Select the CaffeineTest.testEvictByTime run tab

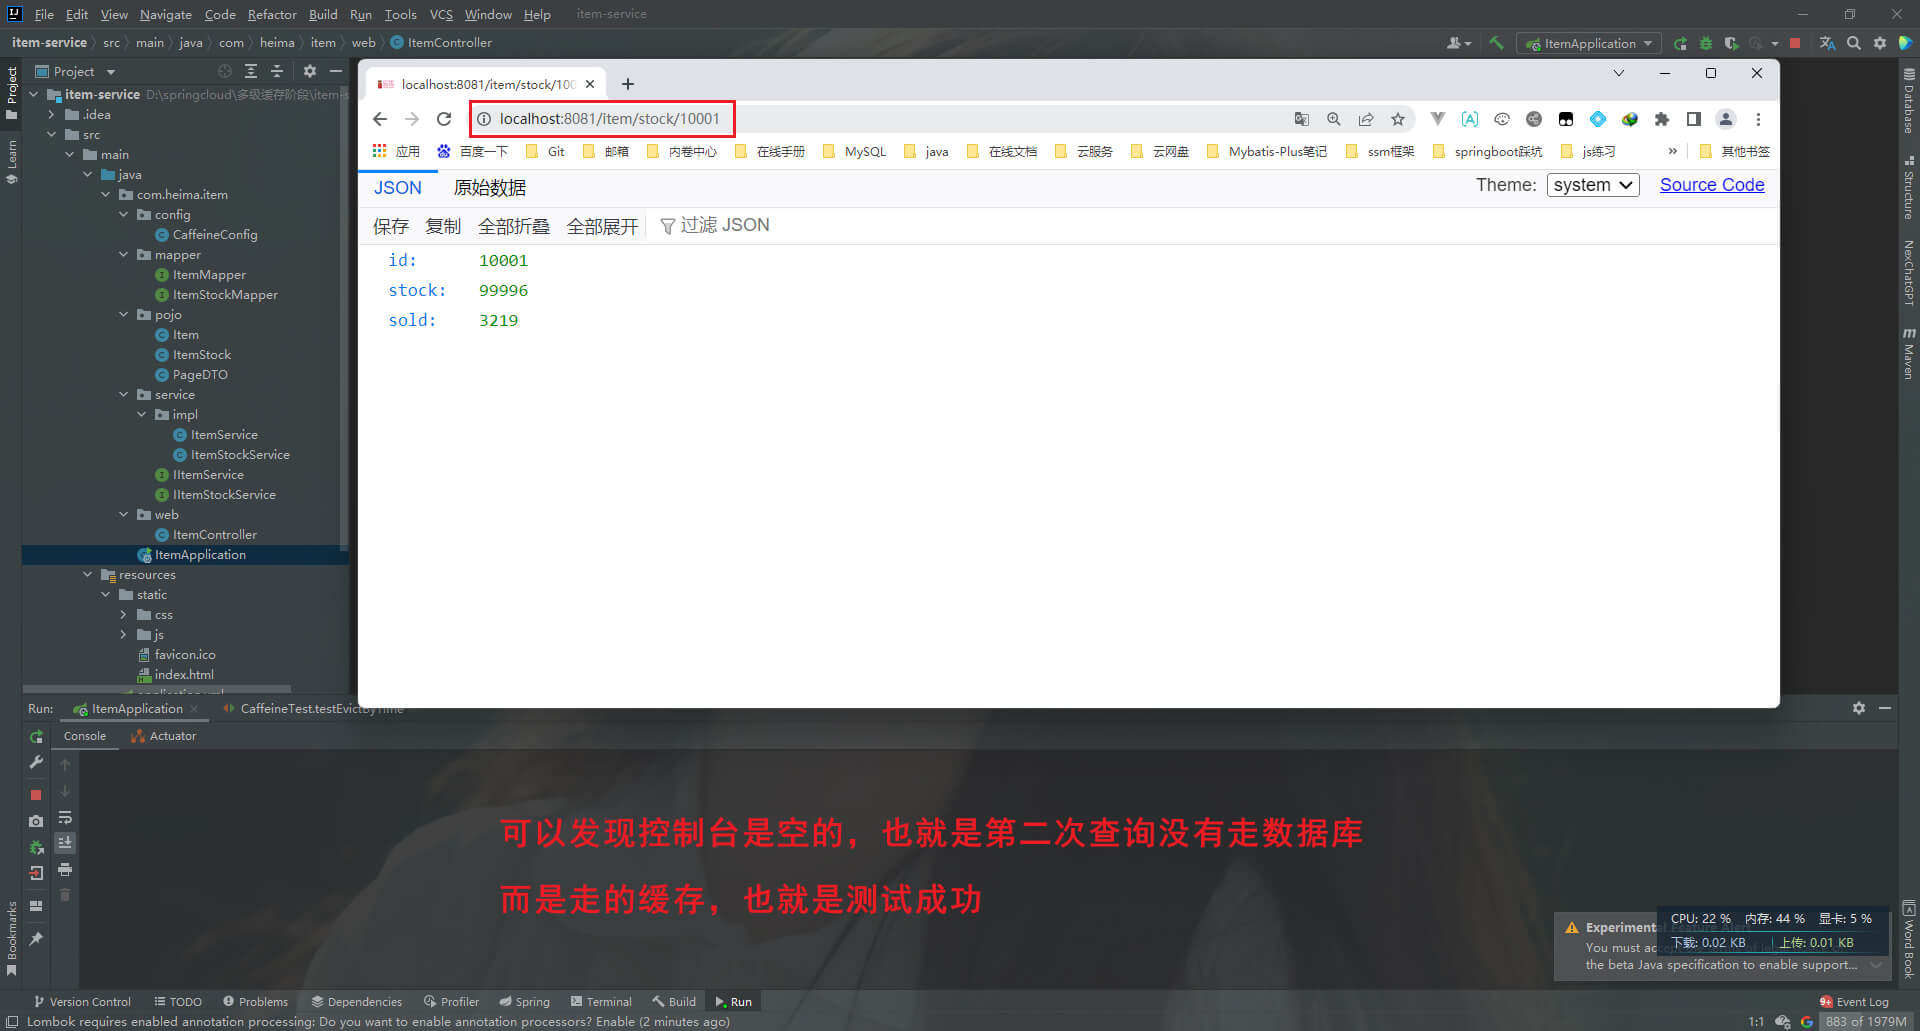coord(314,708)
